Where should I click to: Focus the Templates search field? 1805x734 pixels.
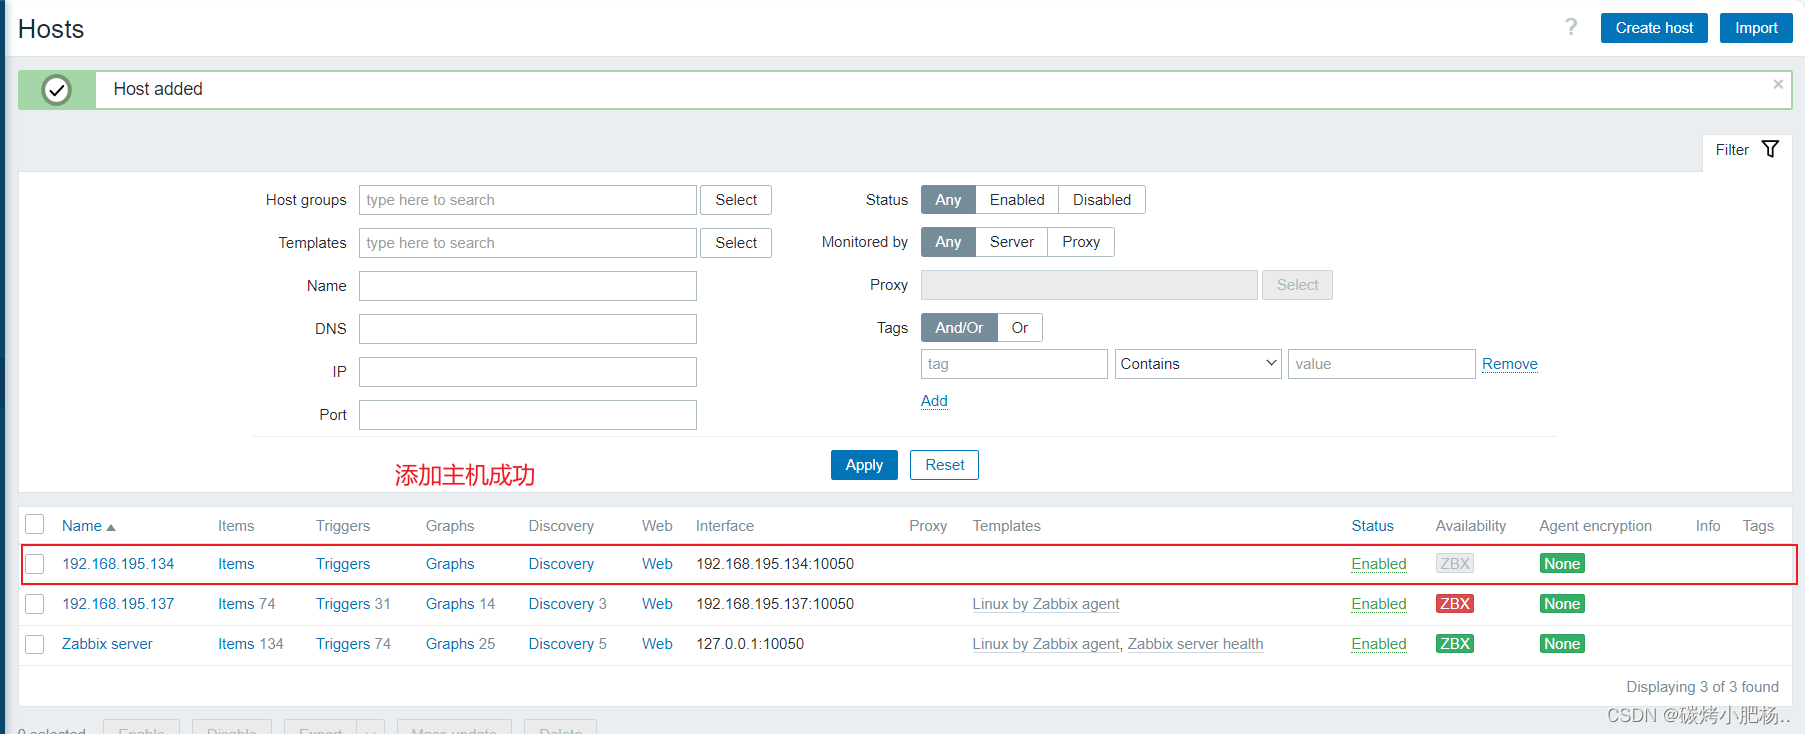pos(528,243)
